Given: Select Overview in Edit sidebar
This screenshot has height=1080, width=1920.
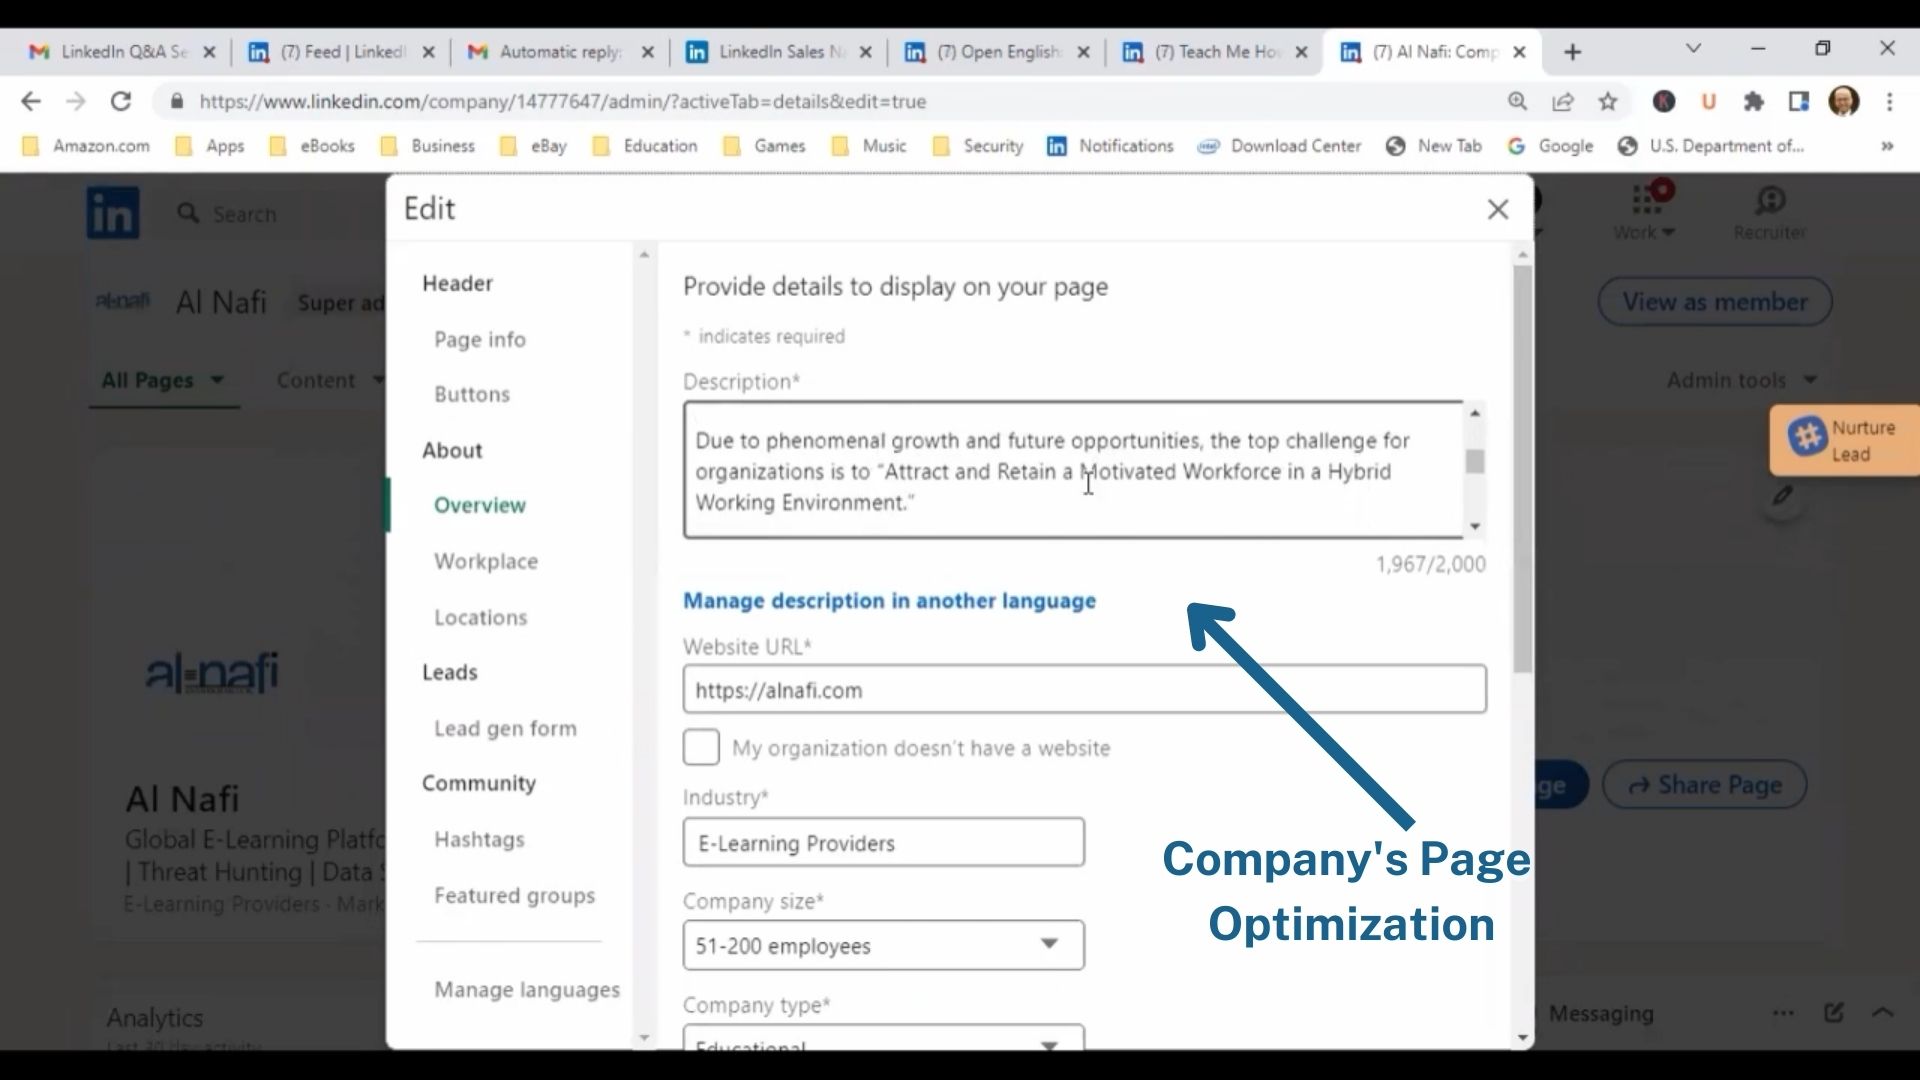Looking at the screenshot, I should pyautogui.click(x=480, y=505).
